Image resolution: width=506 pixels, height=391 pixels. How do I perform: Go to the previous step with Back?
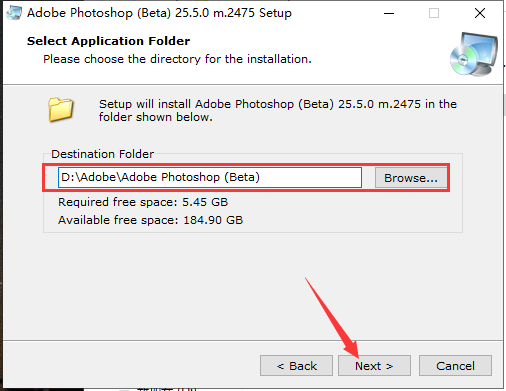tap(296, 366)
